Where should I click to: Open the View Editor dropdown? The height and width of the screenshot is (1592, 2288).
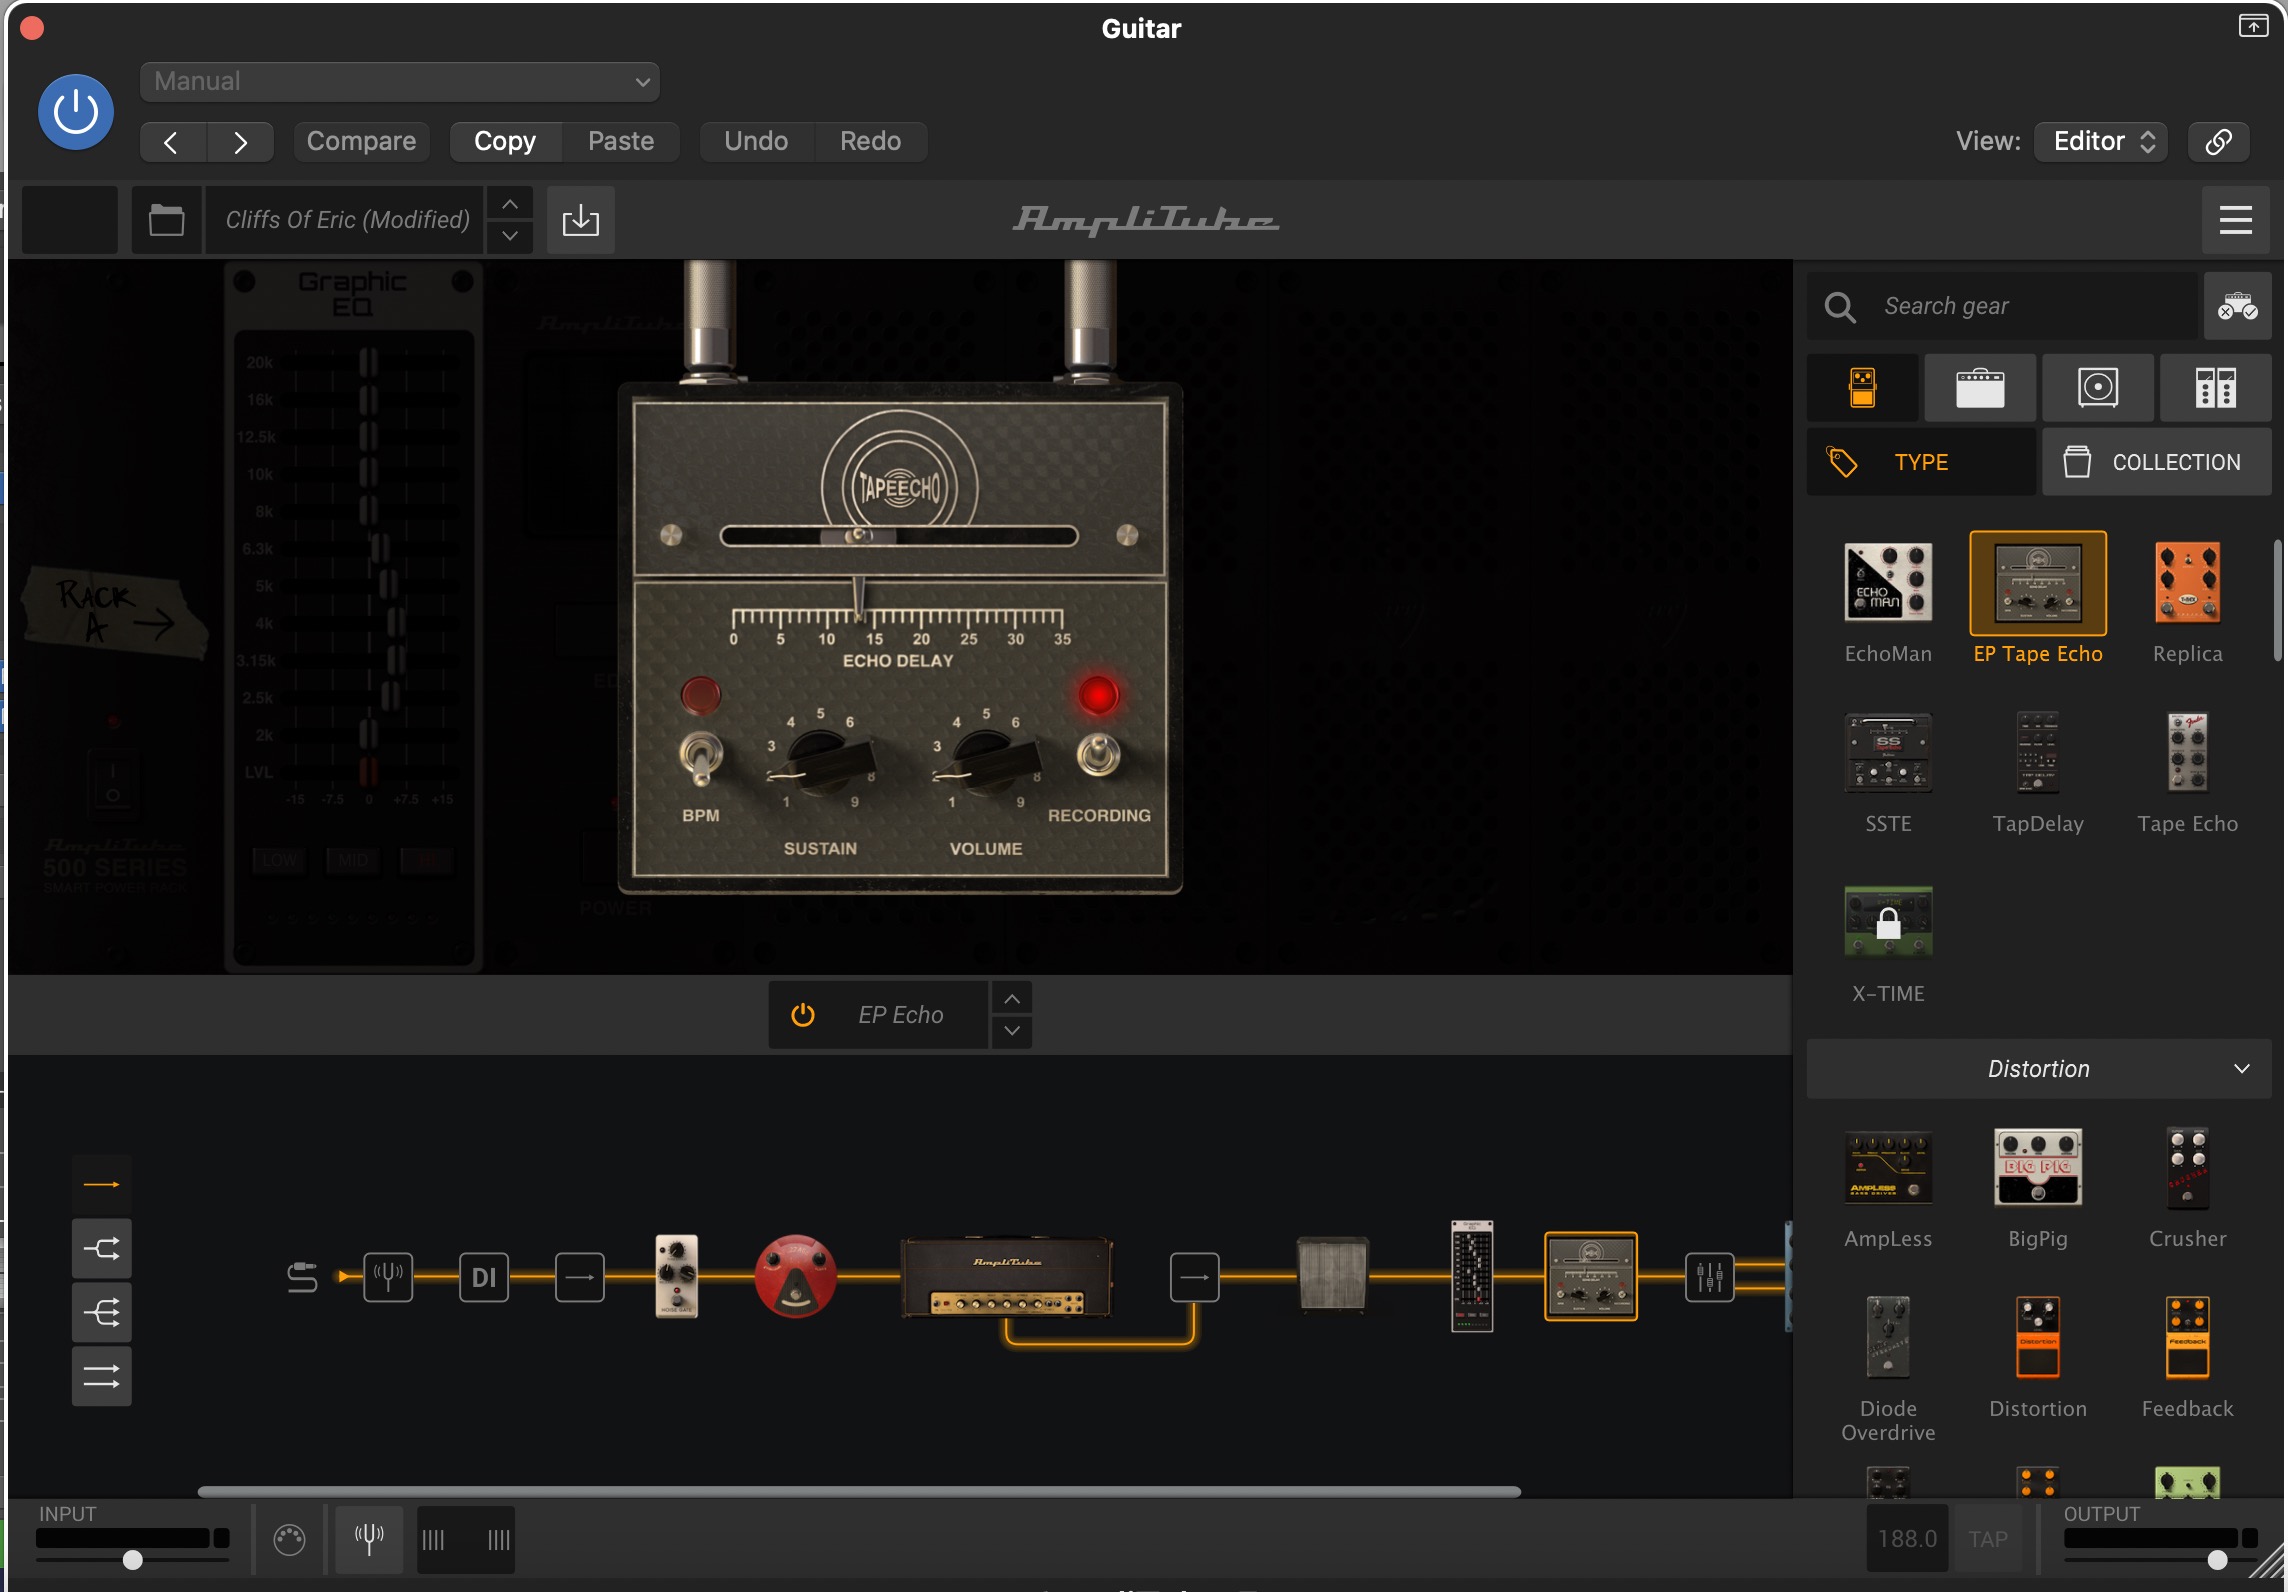pyautogui.click(x=2101, y=142)
